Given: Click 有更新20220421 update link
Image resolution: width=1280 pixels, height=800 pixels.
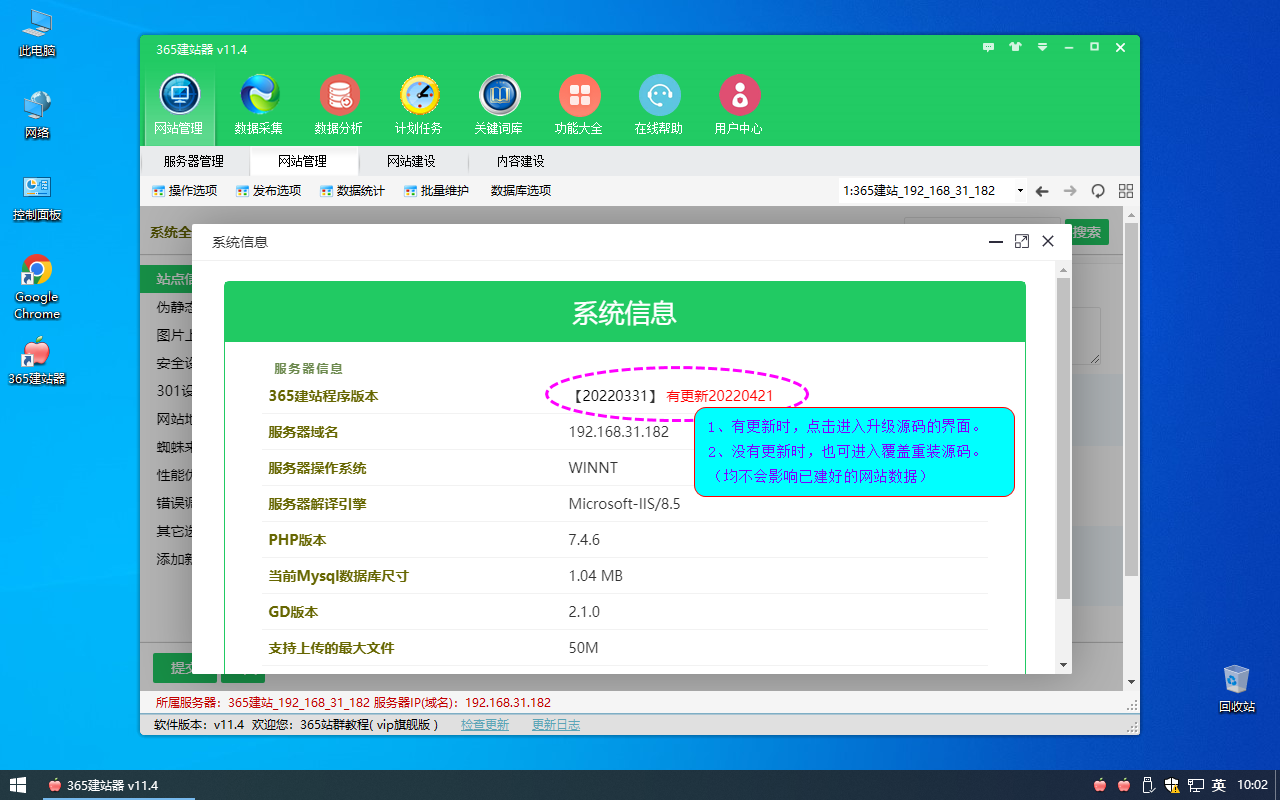Looking at the screenshot, I should [720, 396].
